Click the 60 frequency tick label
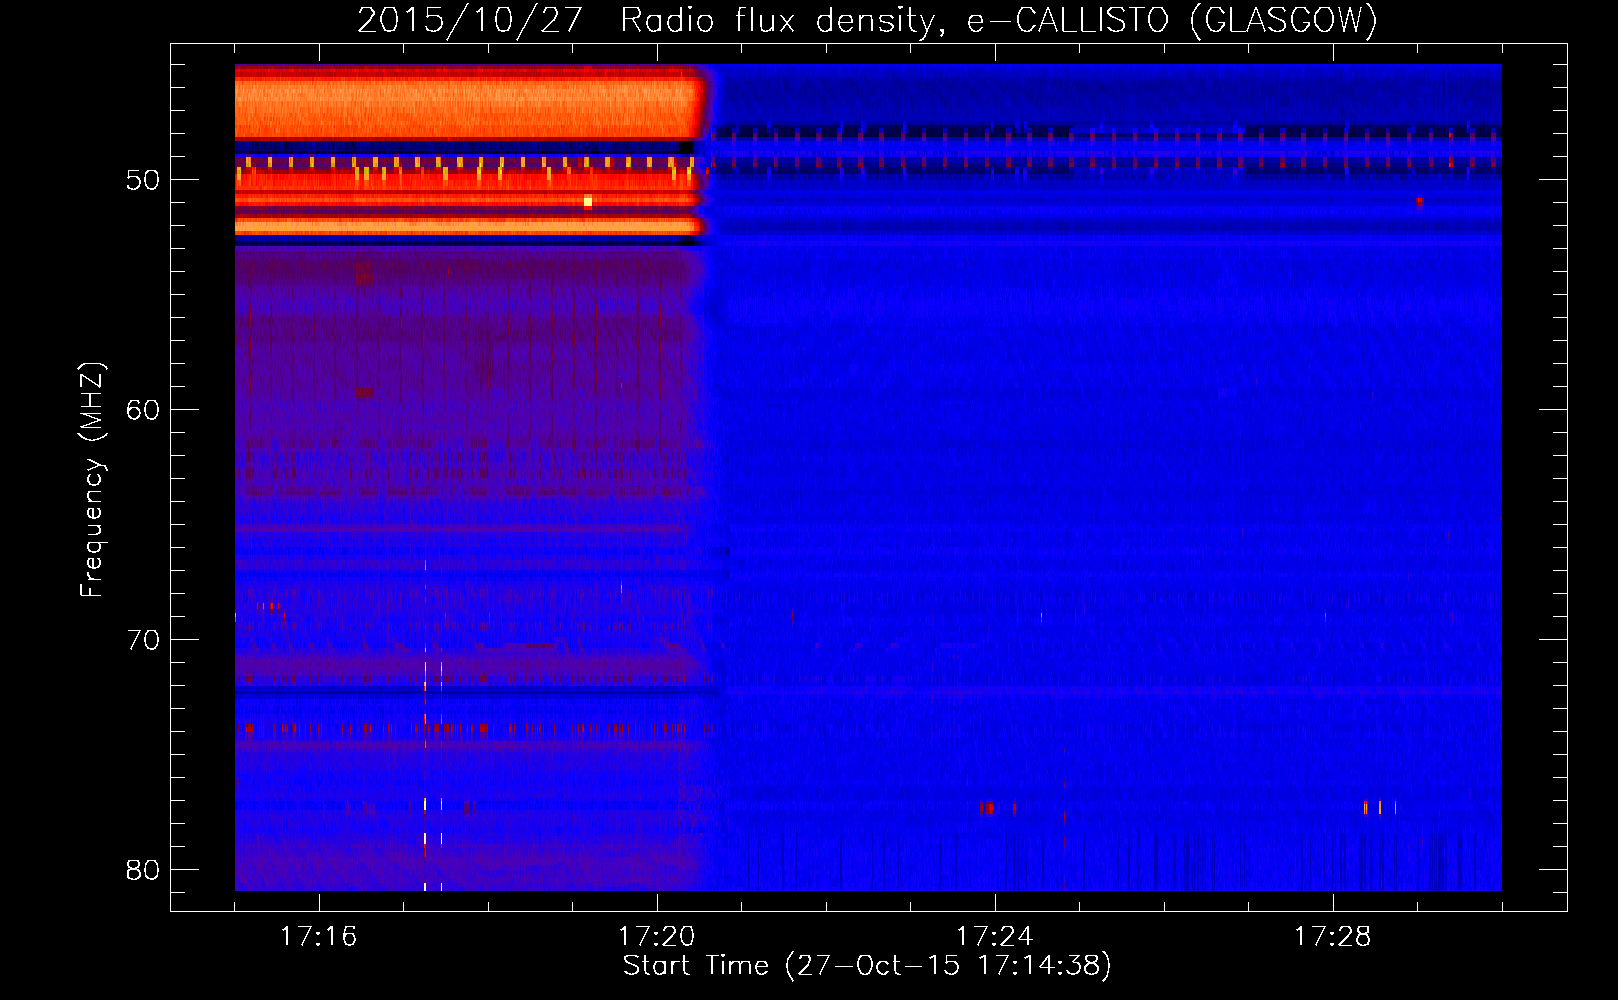 click(x=143, y=410)
